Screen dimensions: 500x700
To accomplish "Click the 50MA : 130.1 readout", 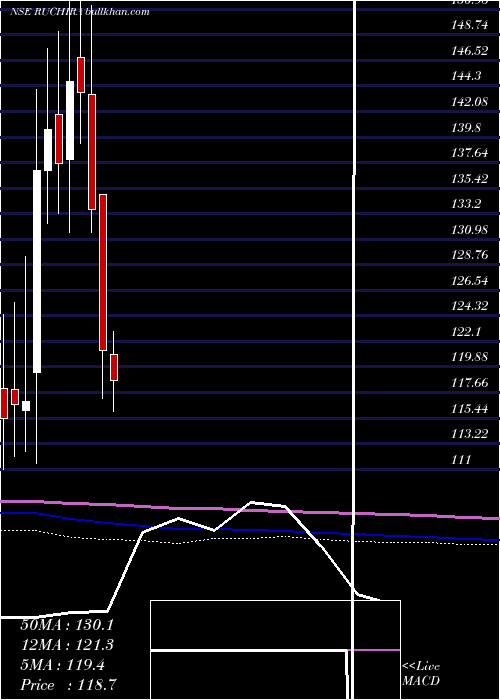I will [67, 625].
